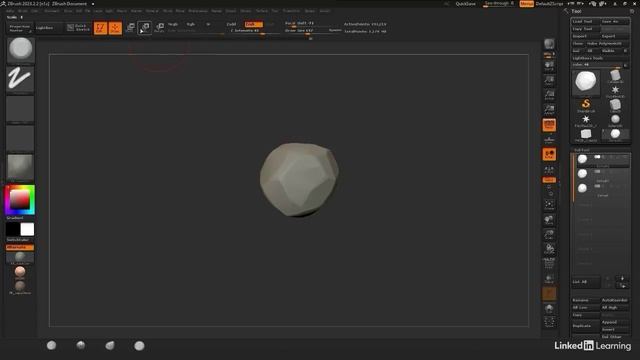Click the Frame mesh icon
The width and height of the screenshot is (640, 360).
coord(549,205)
